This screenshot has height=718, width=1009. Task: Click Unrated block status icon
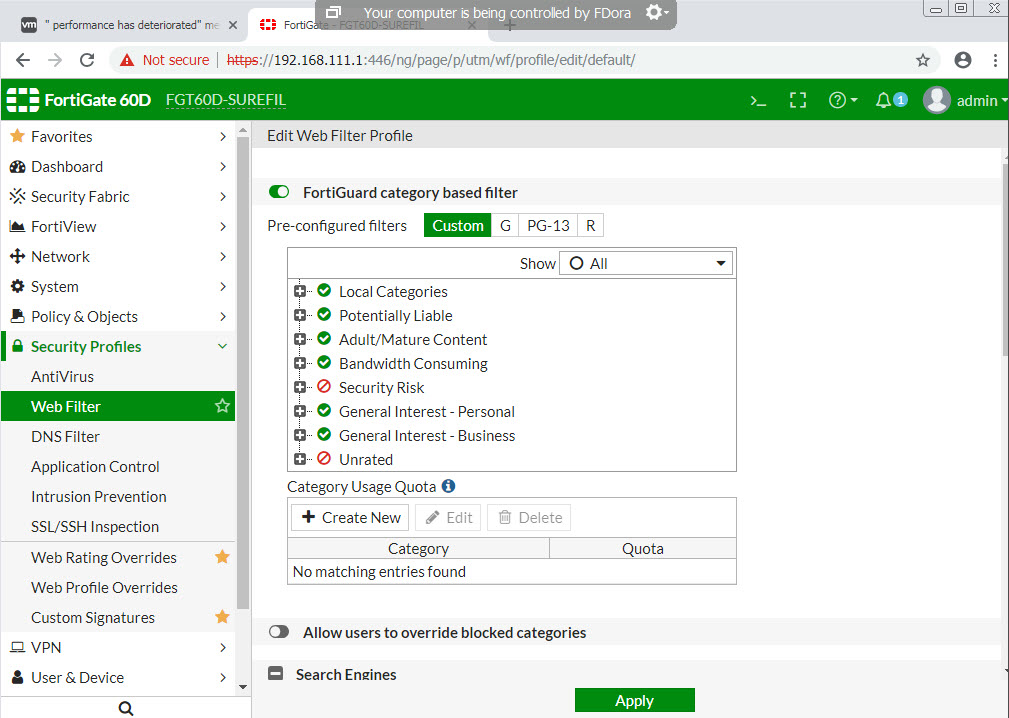click(x=324, y=458)
